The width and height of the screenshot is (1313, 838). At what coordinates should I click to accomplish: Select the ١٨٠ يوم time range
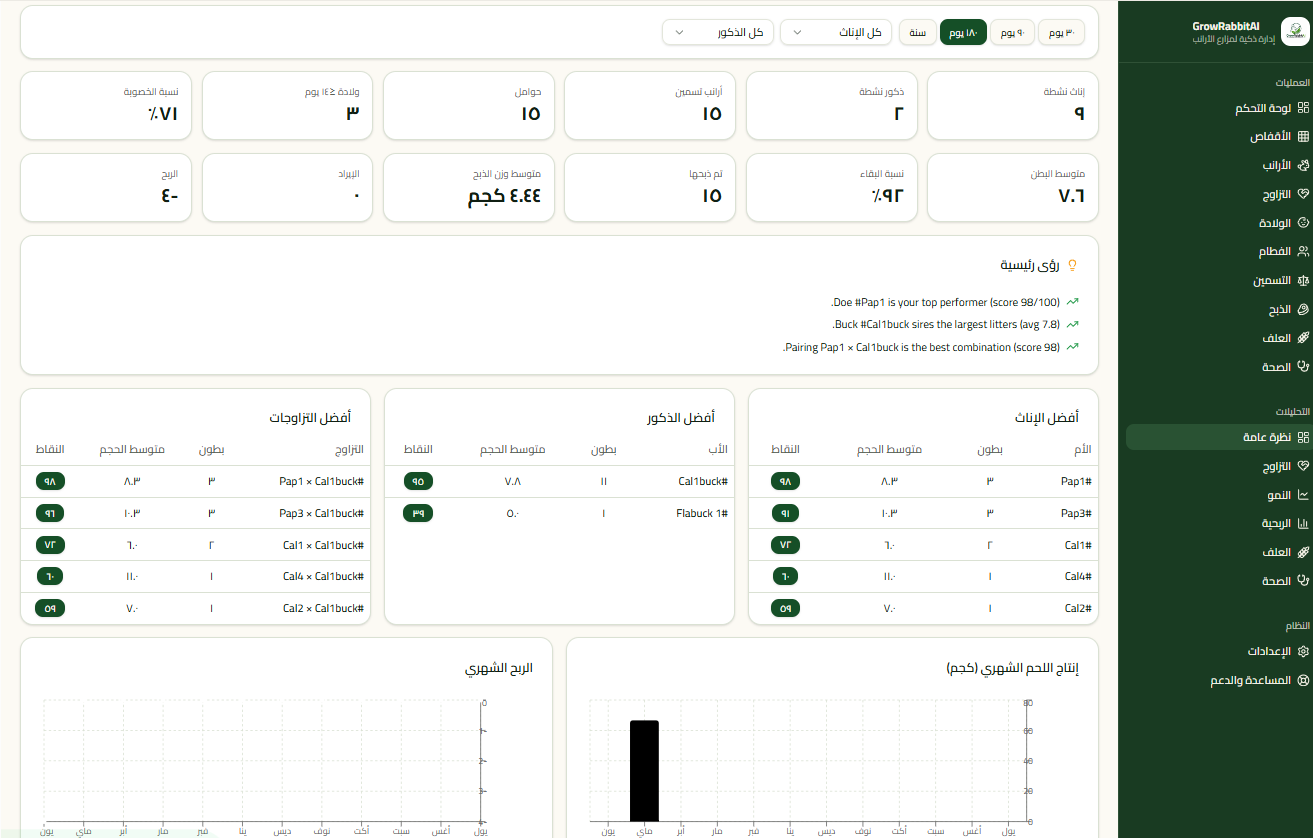[x=963, y=33]
